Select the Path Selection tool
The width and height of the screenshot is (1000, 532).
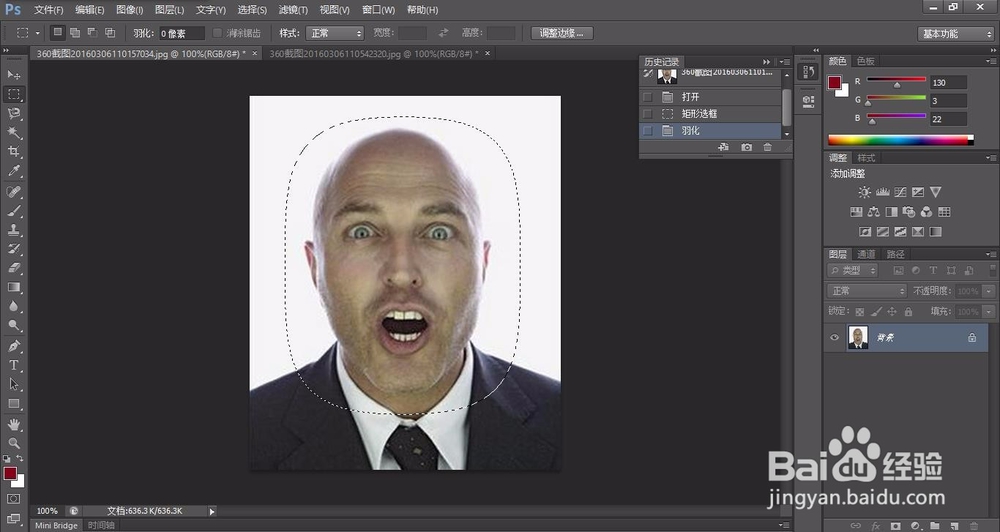(13, 385)
